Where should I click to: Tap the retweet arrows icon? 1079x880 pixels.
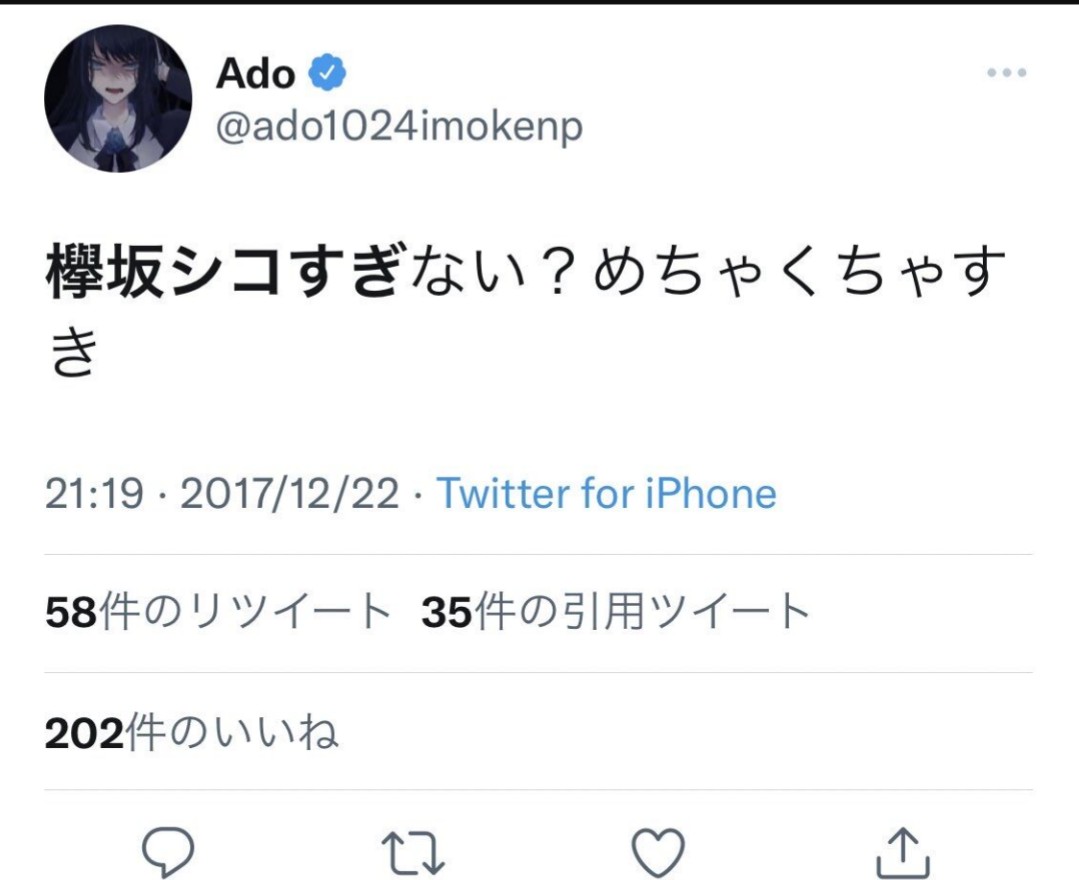coord(414,853)
